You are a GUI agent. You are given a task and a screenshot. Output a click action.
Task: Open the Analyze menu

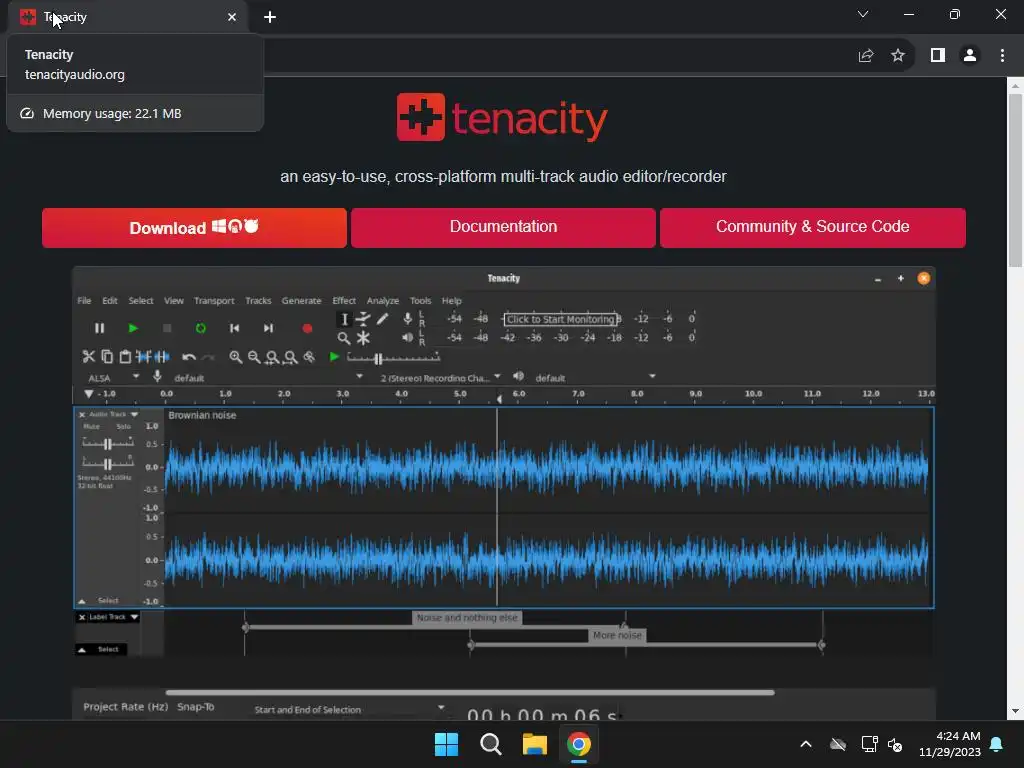383,300
